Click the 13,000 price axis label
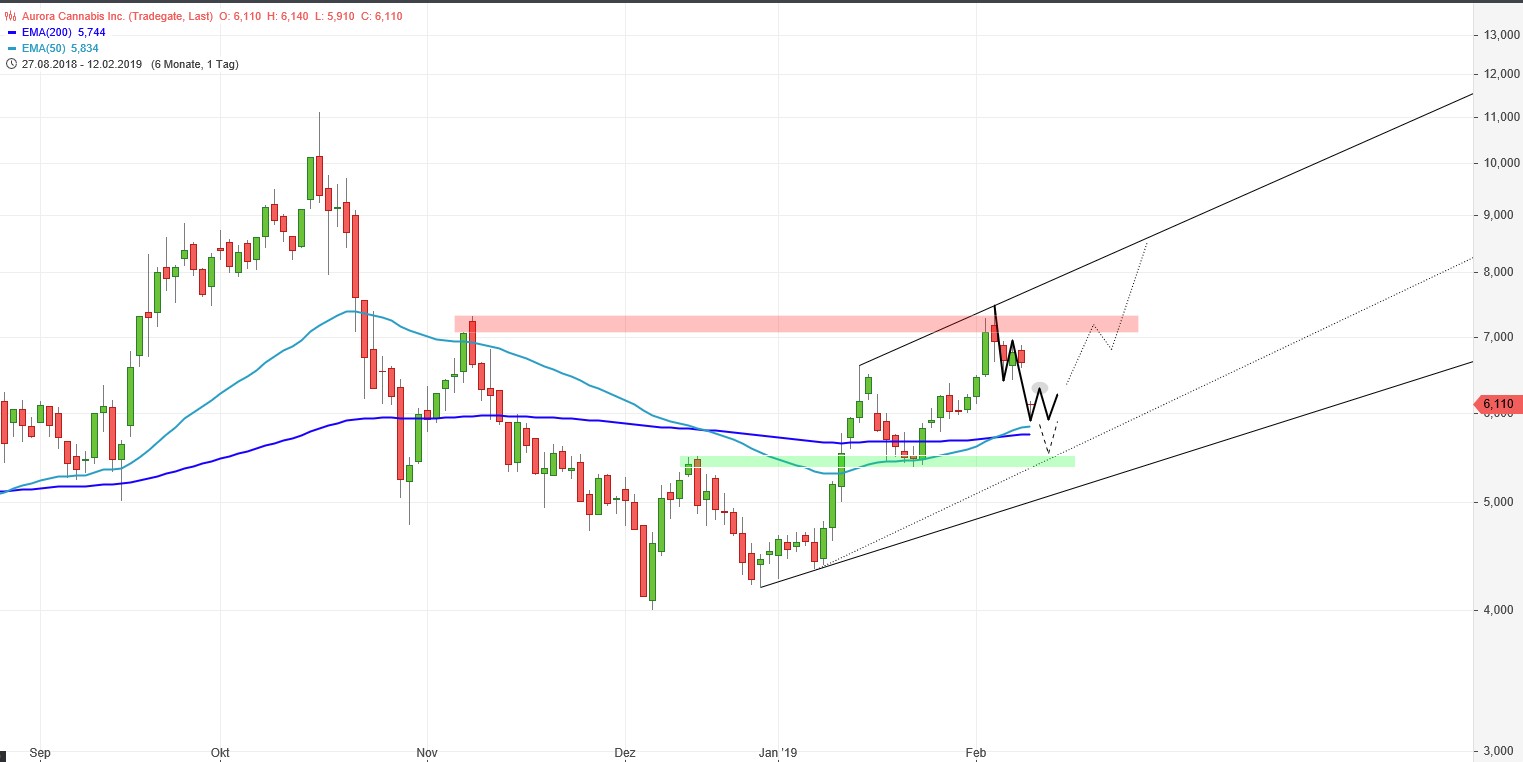Image resolution: width=1523 pixels, height=762 pixels. tap(1501, 35)
